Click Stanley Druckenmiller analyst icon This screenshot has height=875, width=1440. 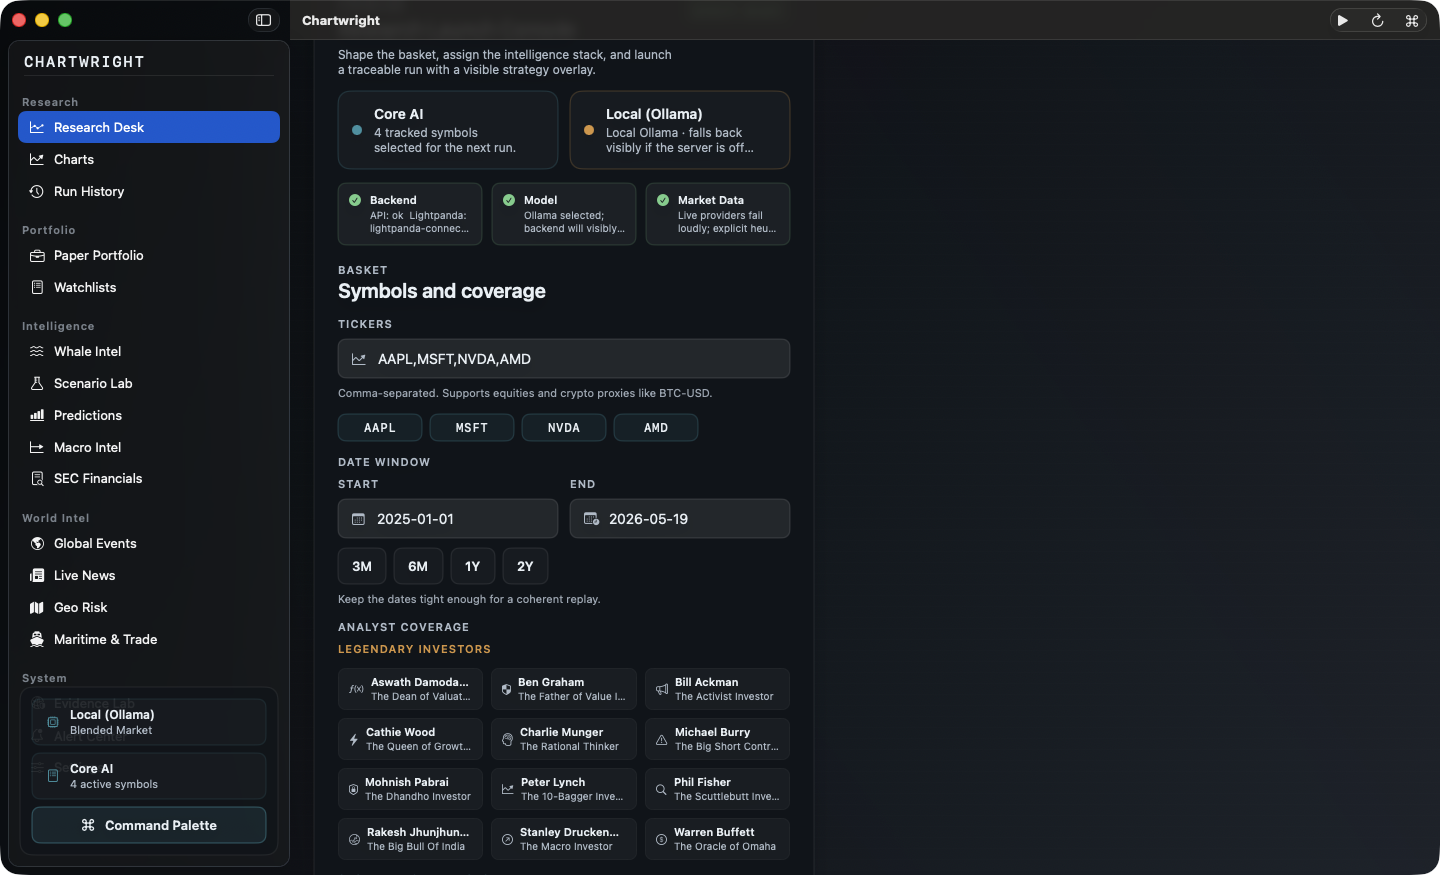(x=507, y=840)
